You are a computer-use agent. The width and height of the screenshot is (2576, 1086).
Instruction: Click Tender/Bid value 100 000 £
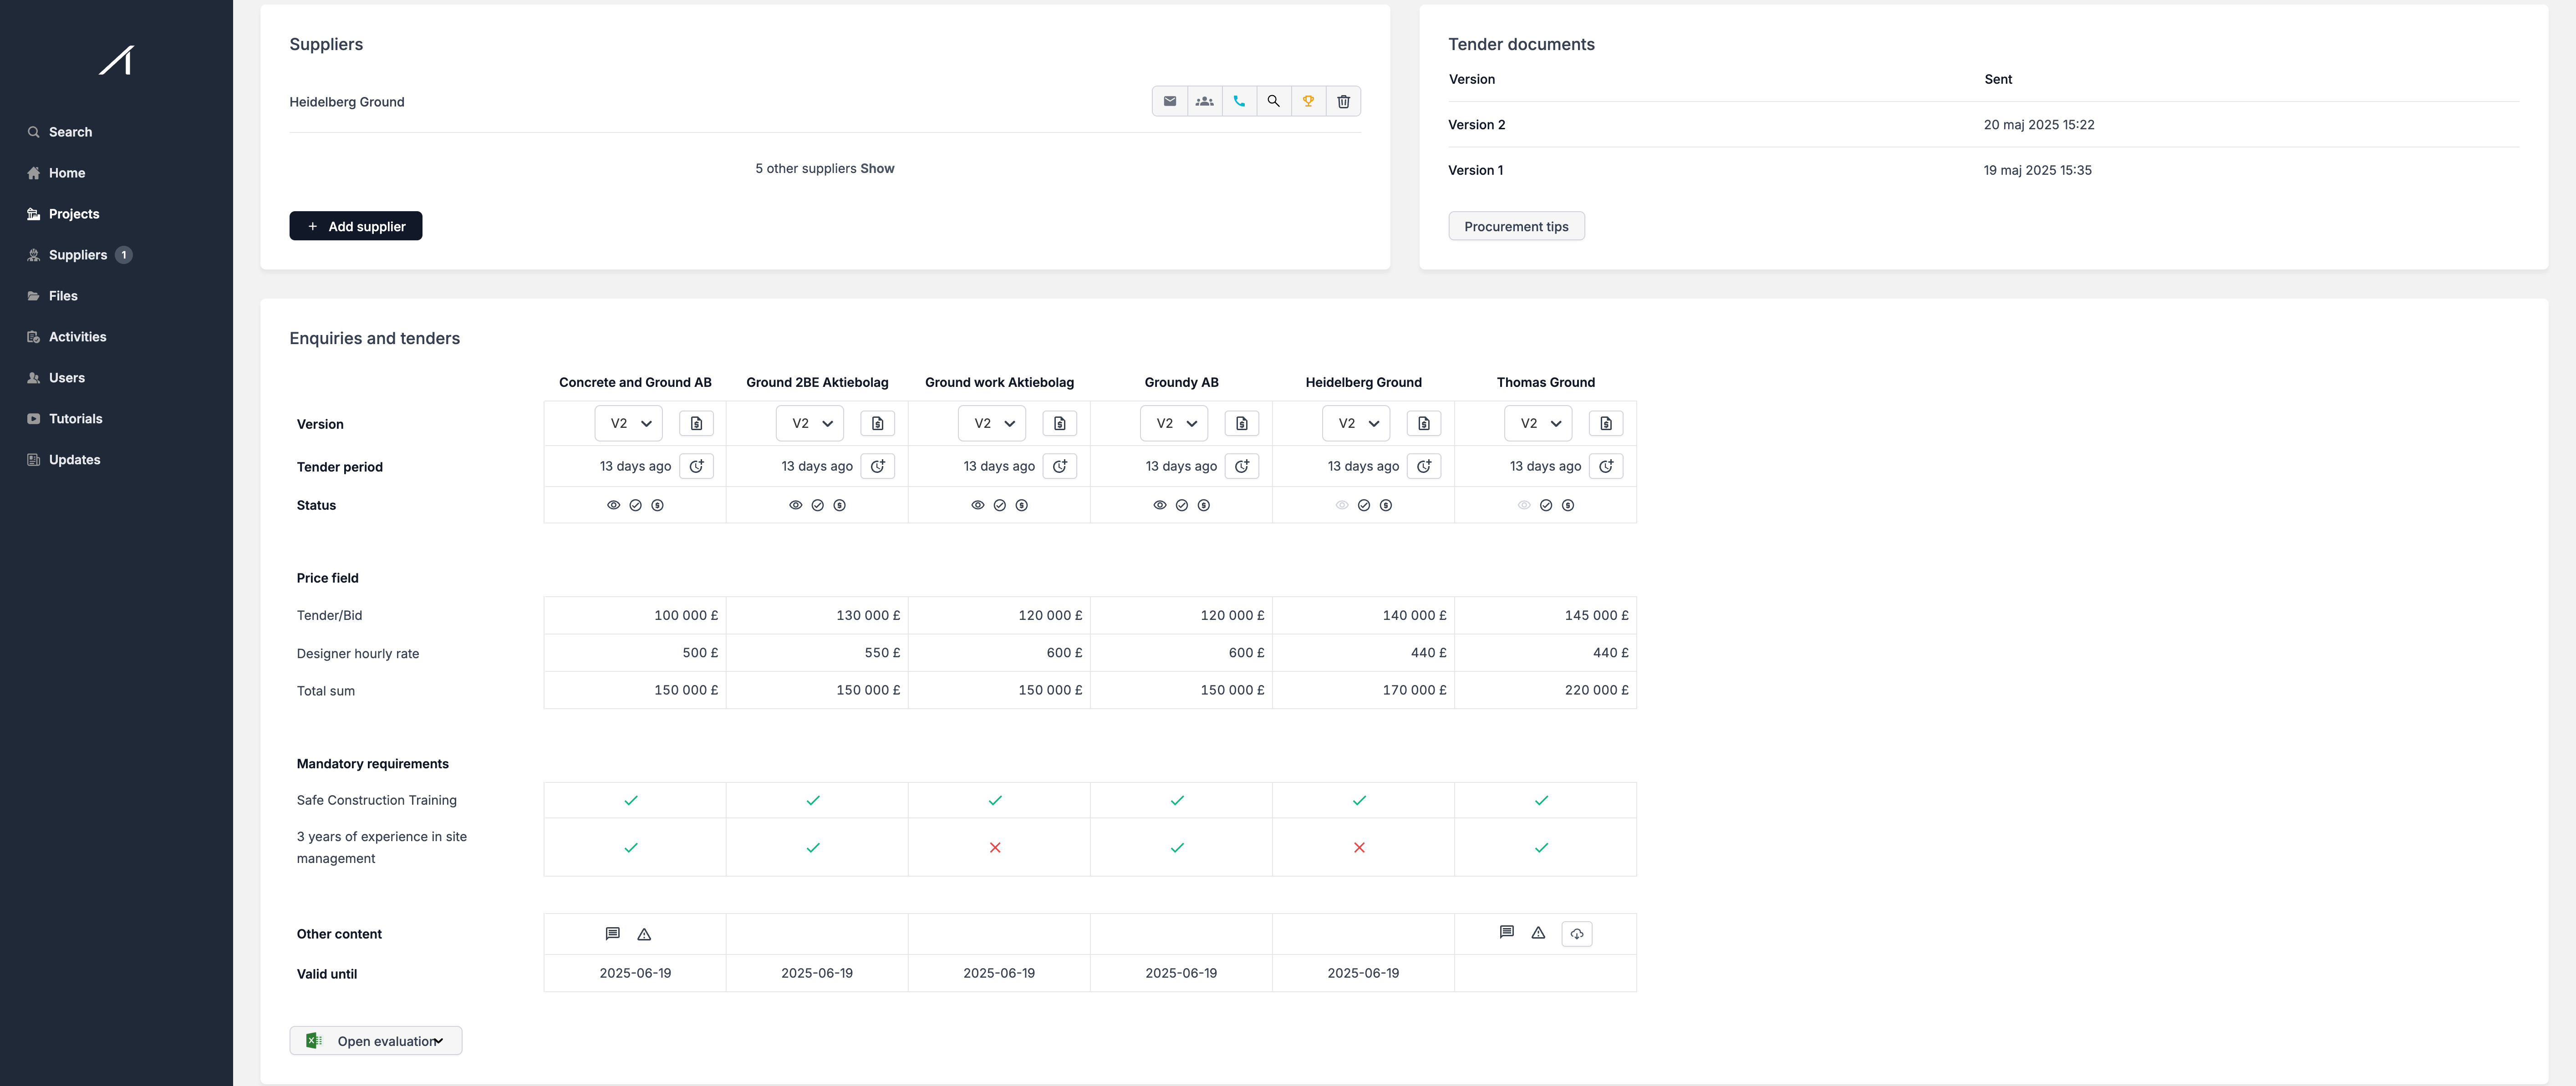(686, 615)
